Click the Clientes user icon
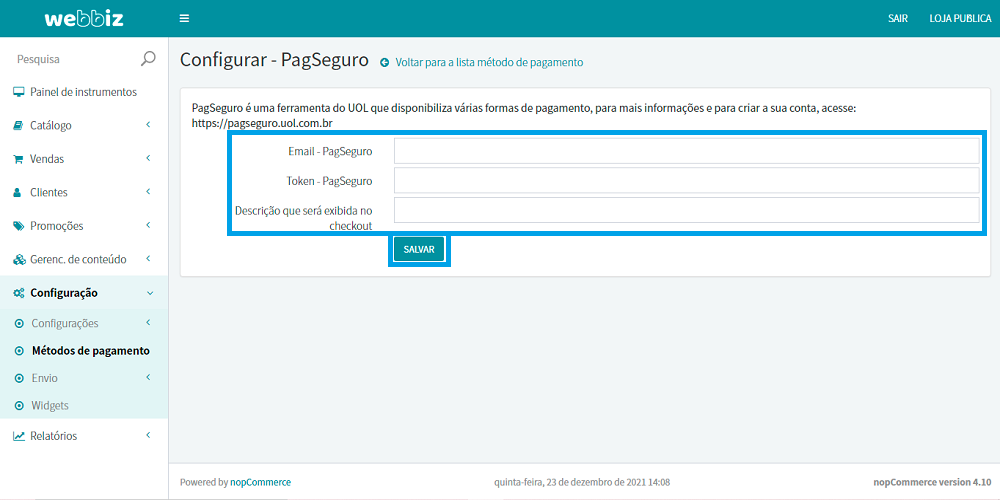Viewport: 1000px width, 500px height. (x=18, y=192)
